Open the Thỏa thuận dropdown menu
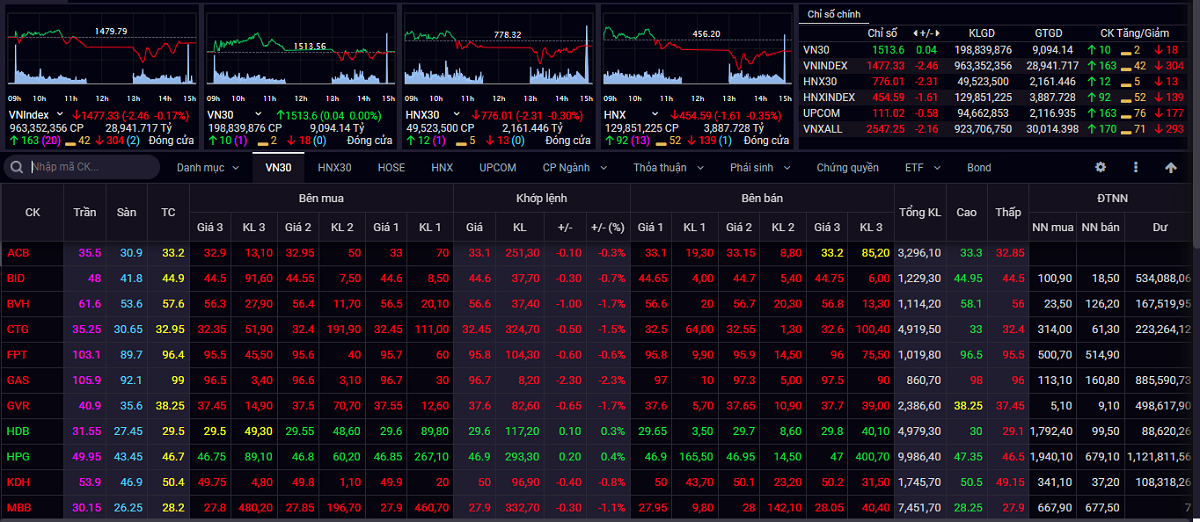 (x=666, y=167)
